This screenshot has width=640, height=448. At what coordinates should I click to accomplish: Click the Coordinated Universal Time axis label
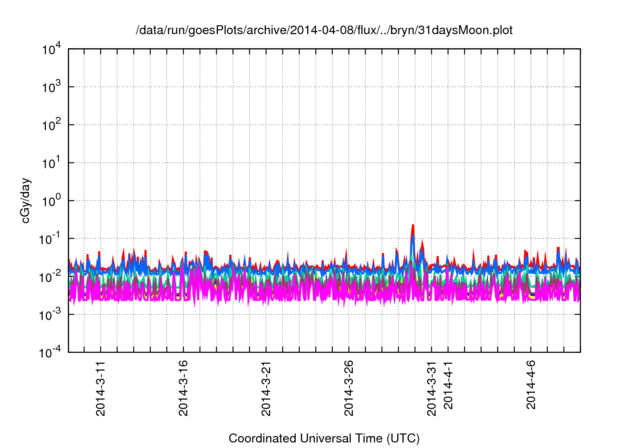(324, 438)
